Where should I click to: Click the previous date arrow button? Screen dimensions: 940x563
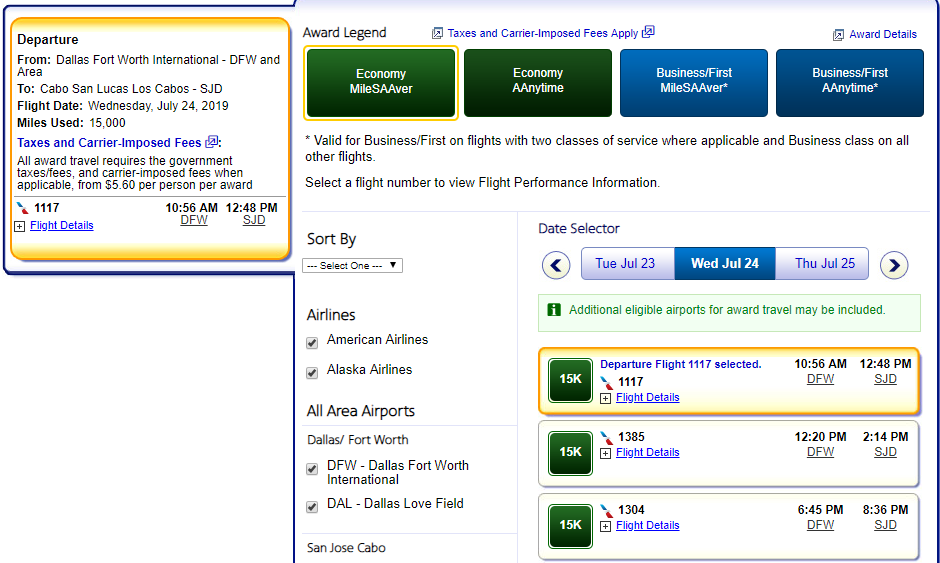[556, 265]
